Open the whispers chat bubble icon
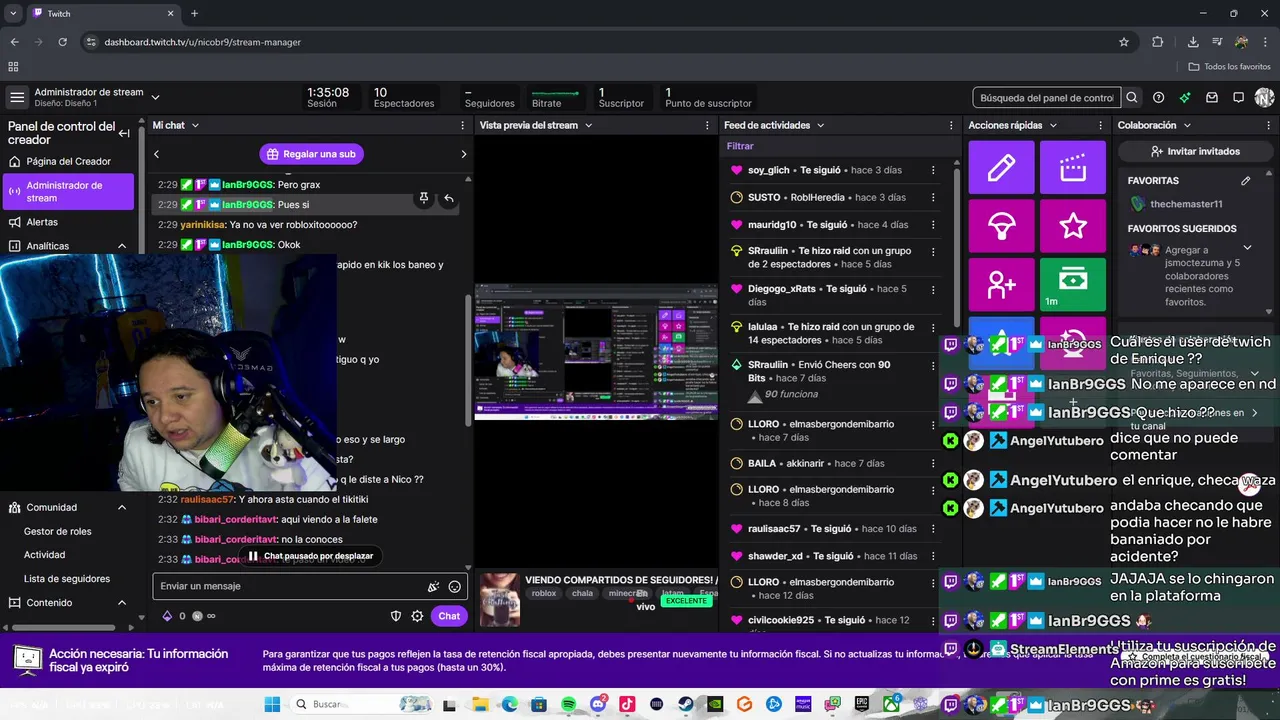Viewport: 1280px width, 720px height. point(1238,97)
